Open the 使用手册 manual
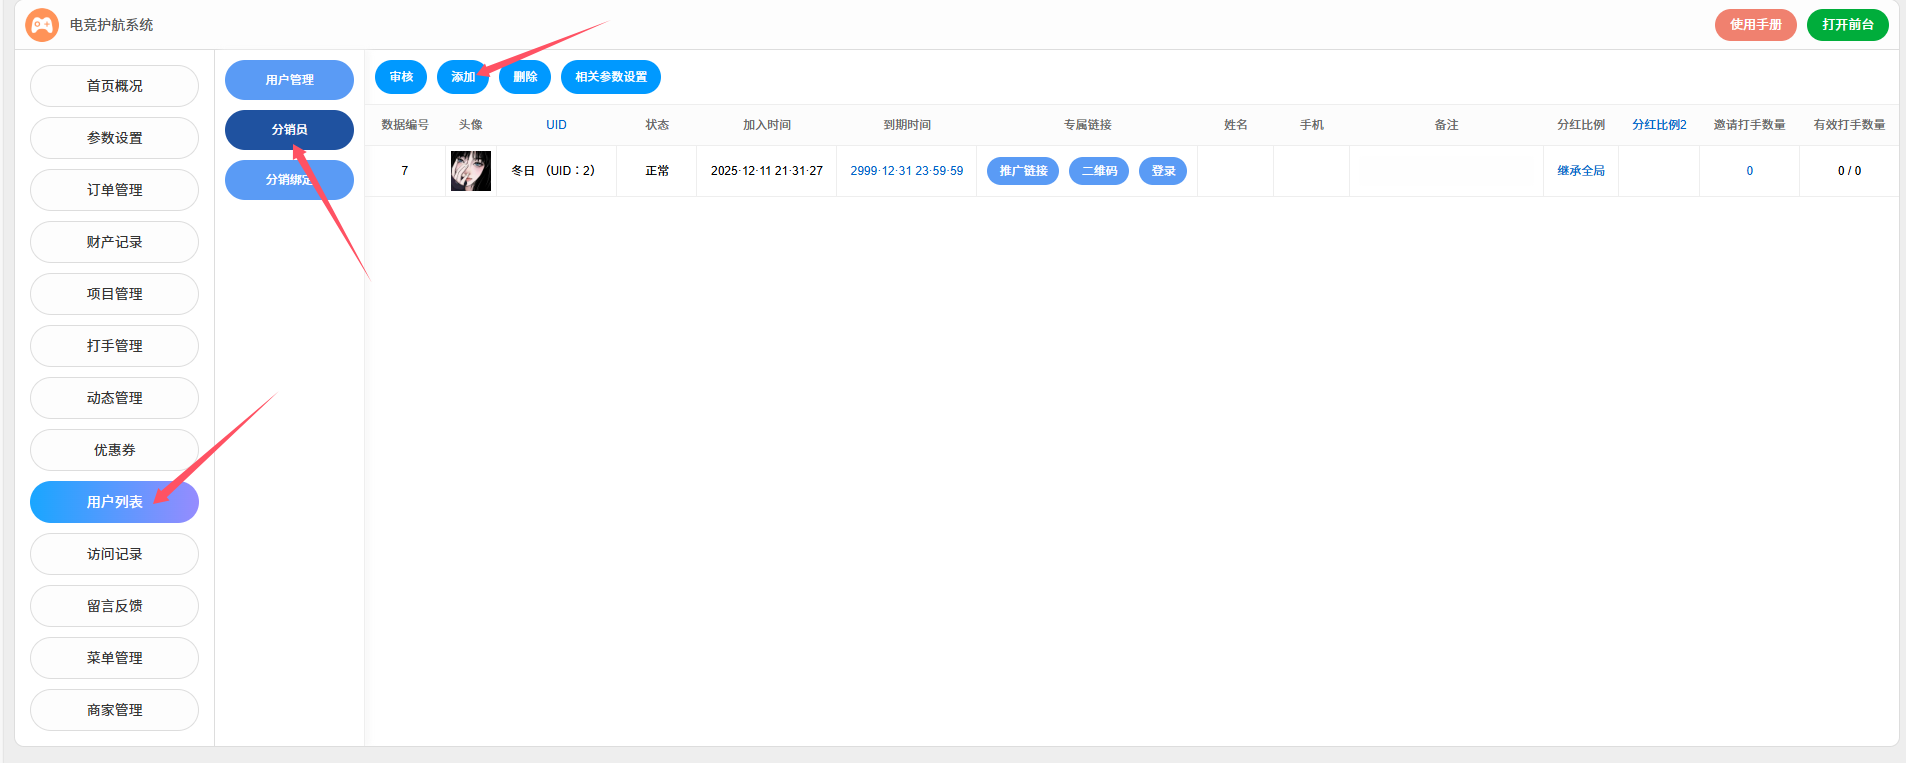The height and width of the screenshot is (763, 1906). tap(1755, 25)
